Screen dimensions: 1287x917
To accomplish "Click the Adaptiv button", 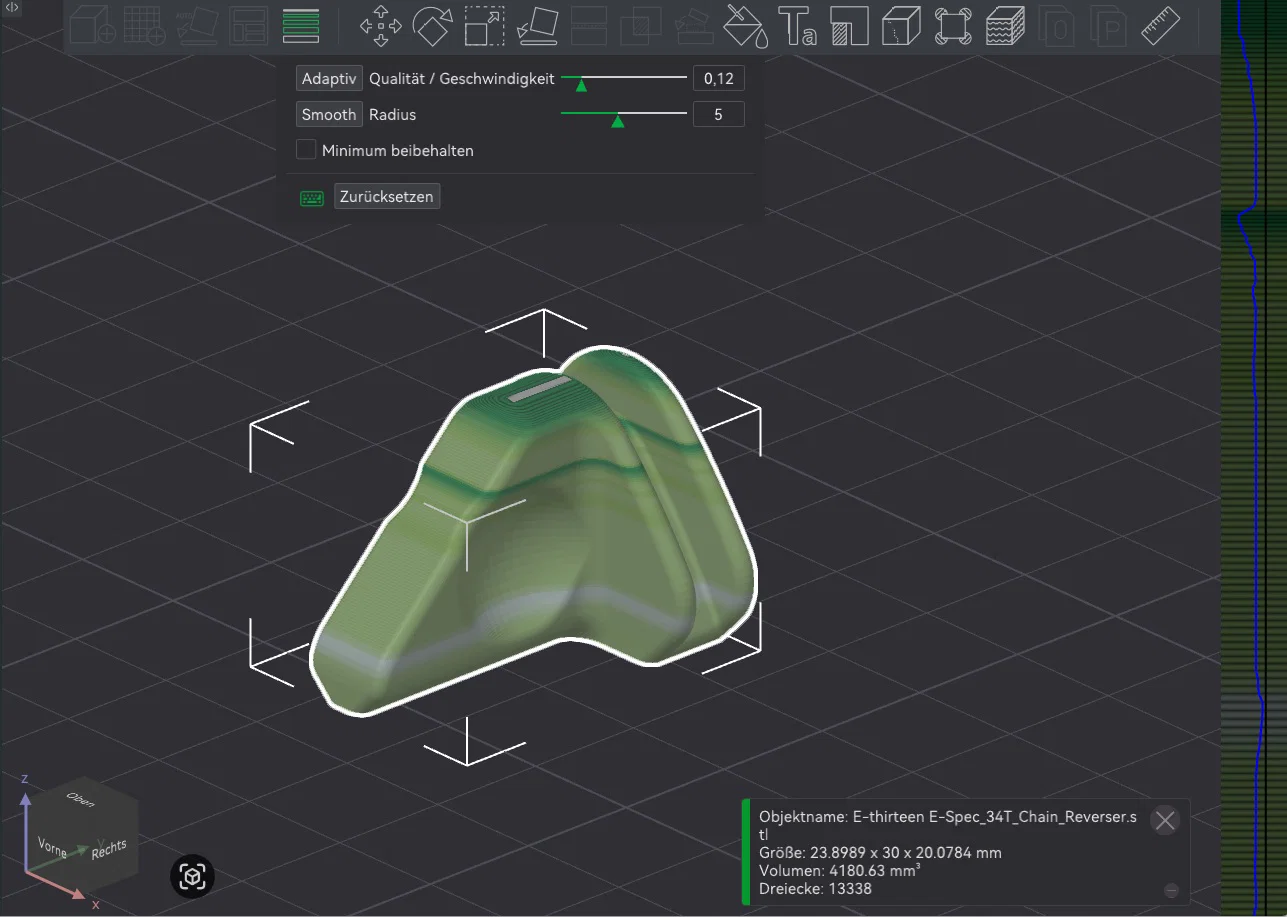I will click(x=329, y=79).
